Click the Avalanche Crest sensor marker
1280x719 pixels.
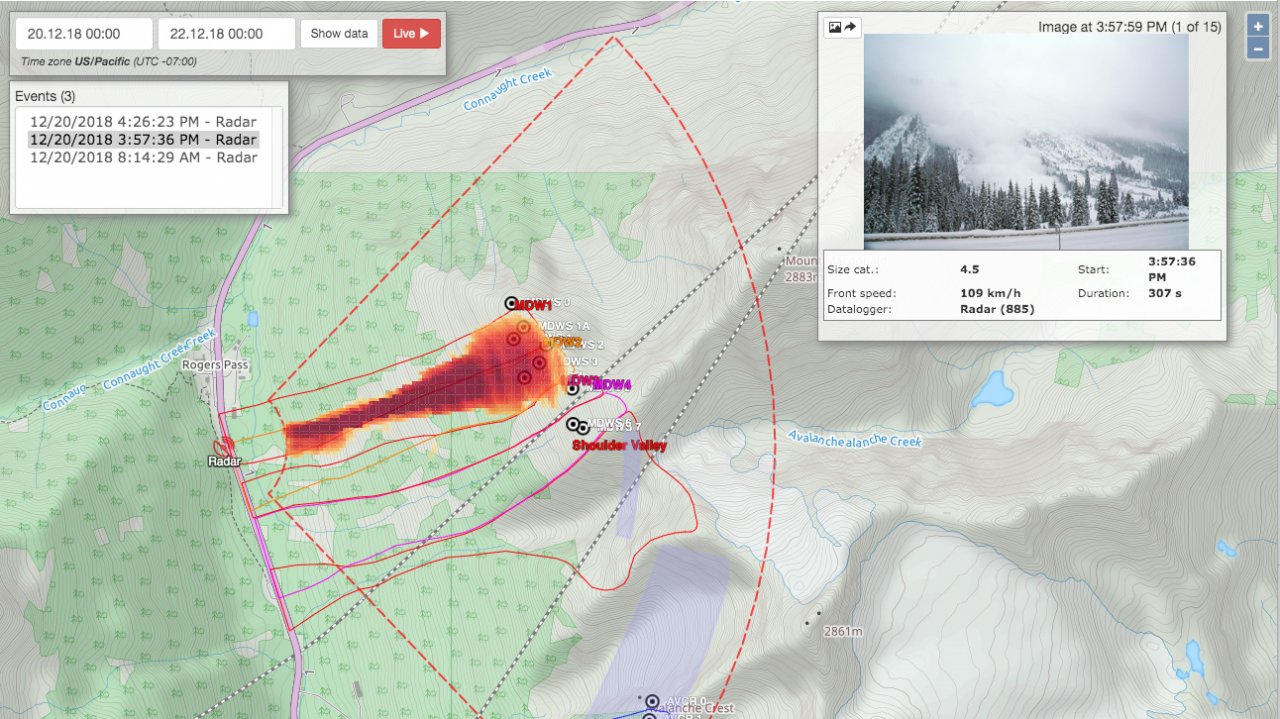(x=652, y=702)
